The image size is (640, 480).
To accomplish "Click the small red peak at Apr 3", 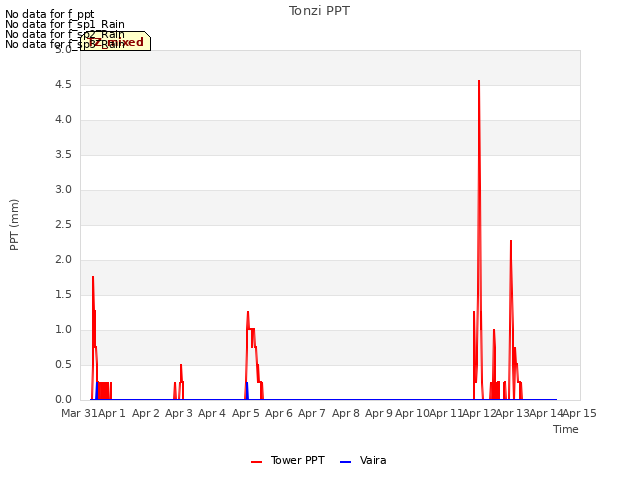I will (181, 365).
